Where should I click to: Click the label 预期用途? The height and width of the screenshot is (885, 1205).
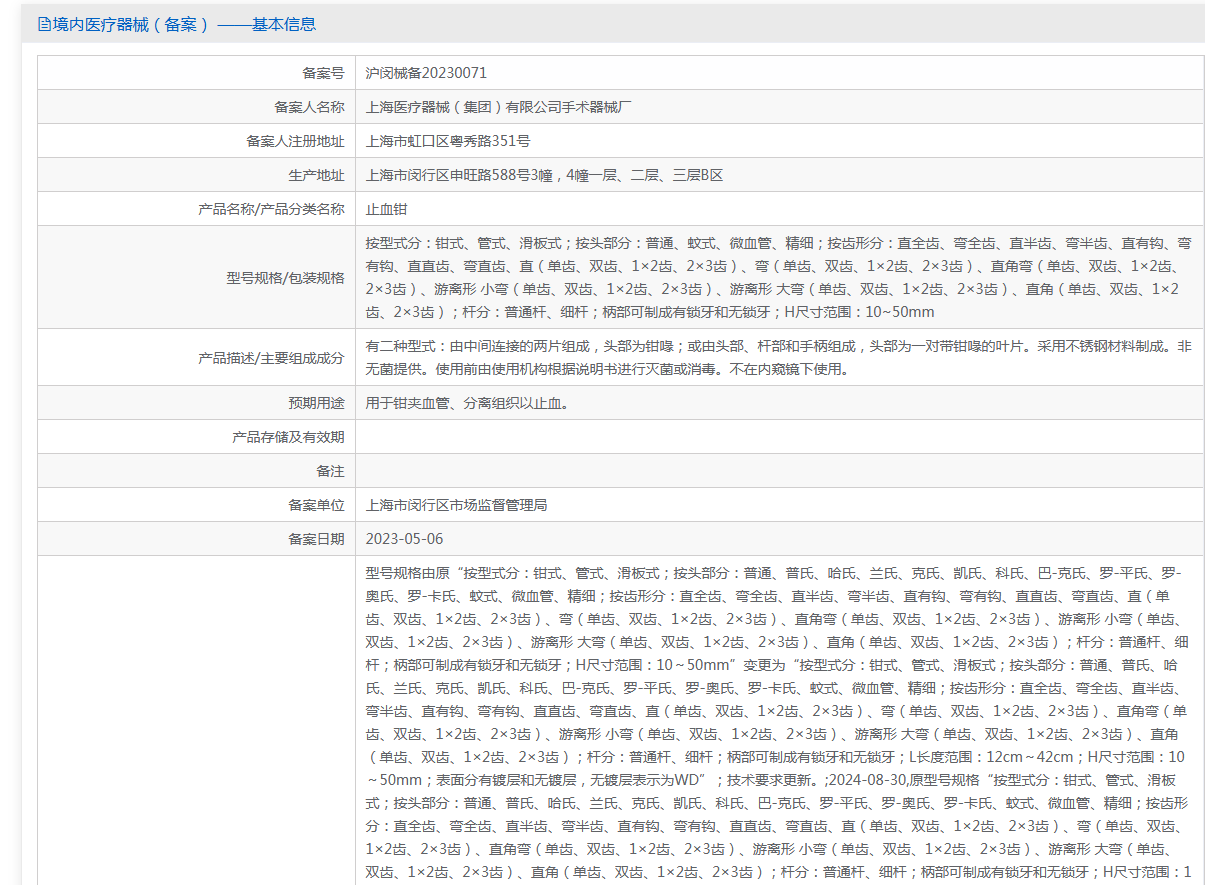(316, 403)
